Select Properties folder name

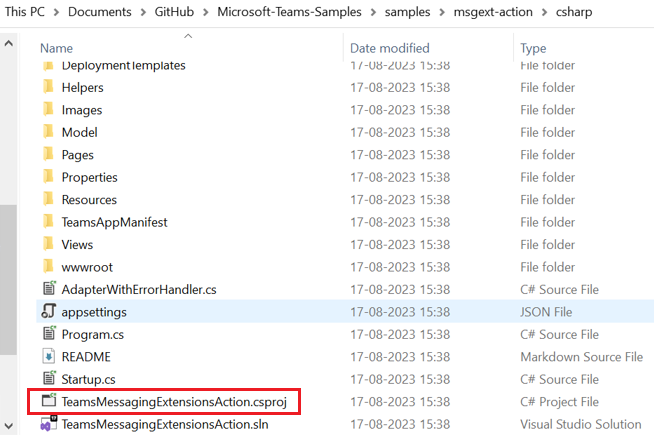(90, 178)
